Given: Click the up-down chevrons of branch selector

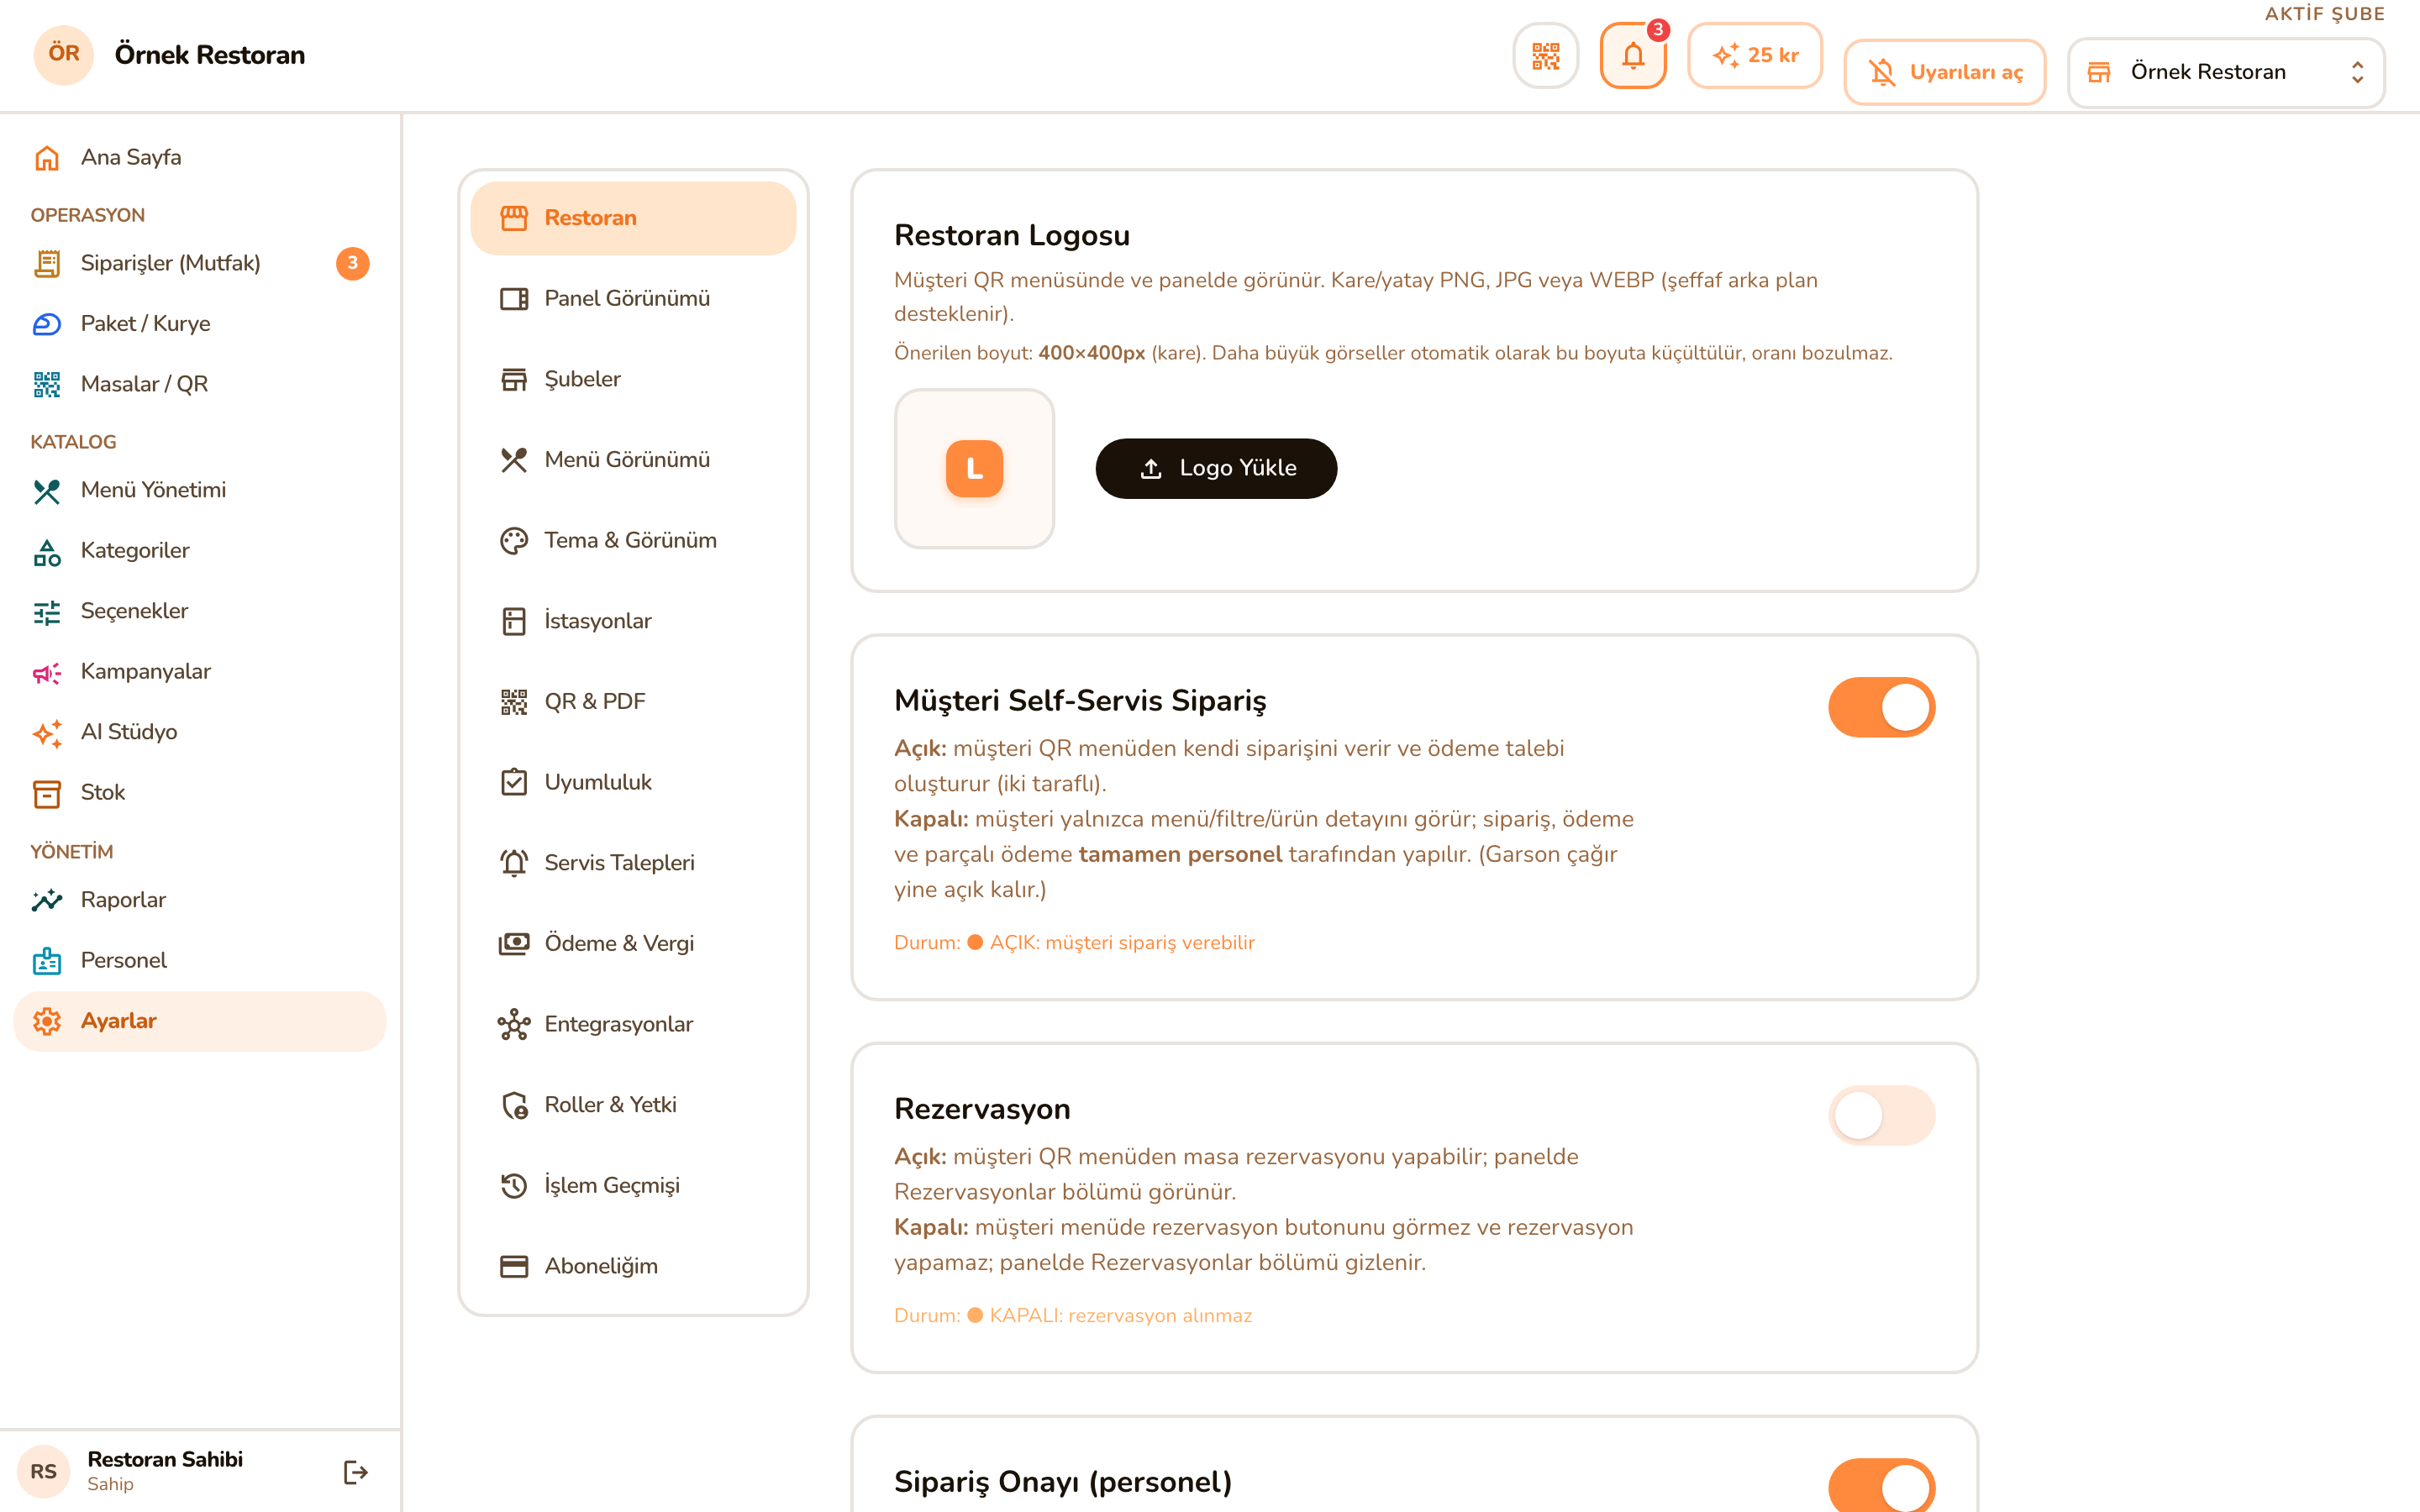Looking at the screenshot, I should (2357, 72).
